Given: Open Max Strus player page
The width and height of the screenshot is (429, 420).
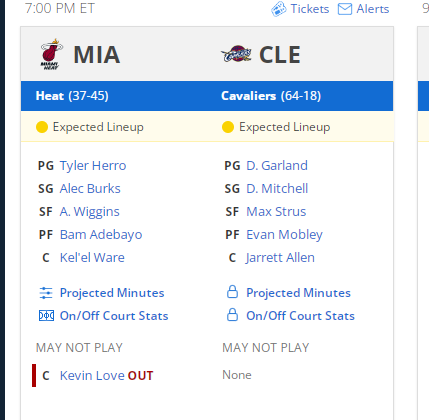Looking at the screenshot, I should pos(276,212).
